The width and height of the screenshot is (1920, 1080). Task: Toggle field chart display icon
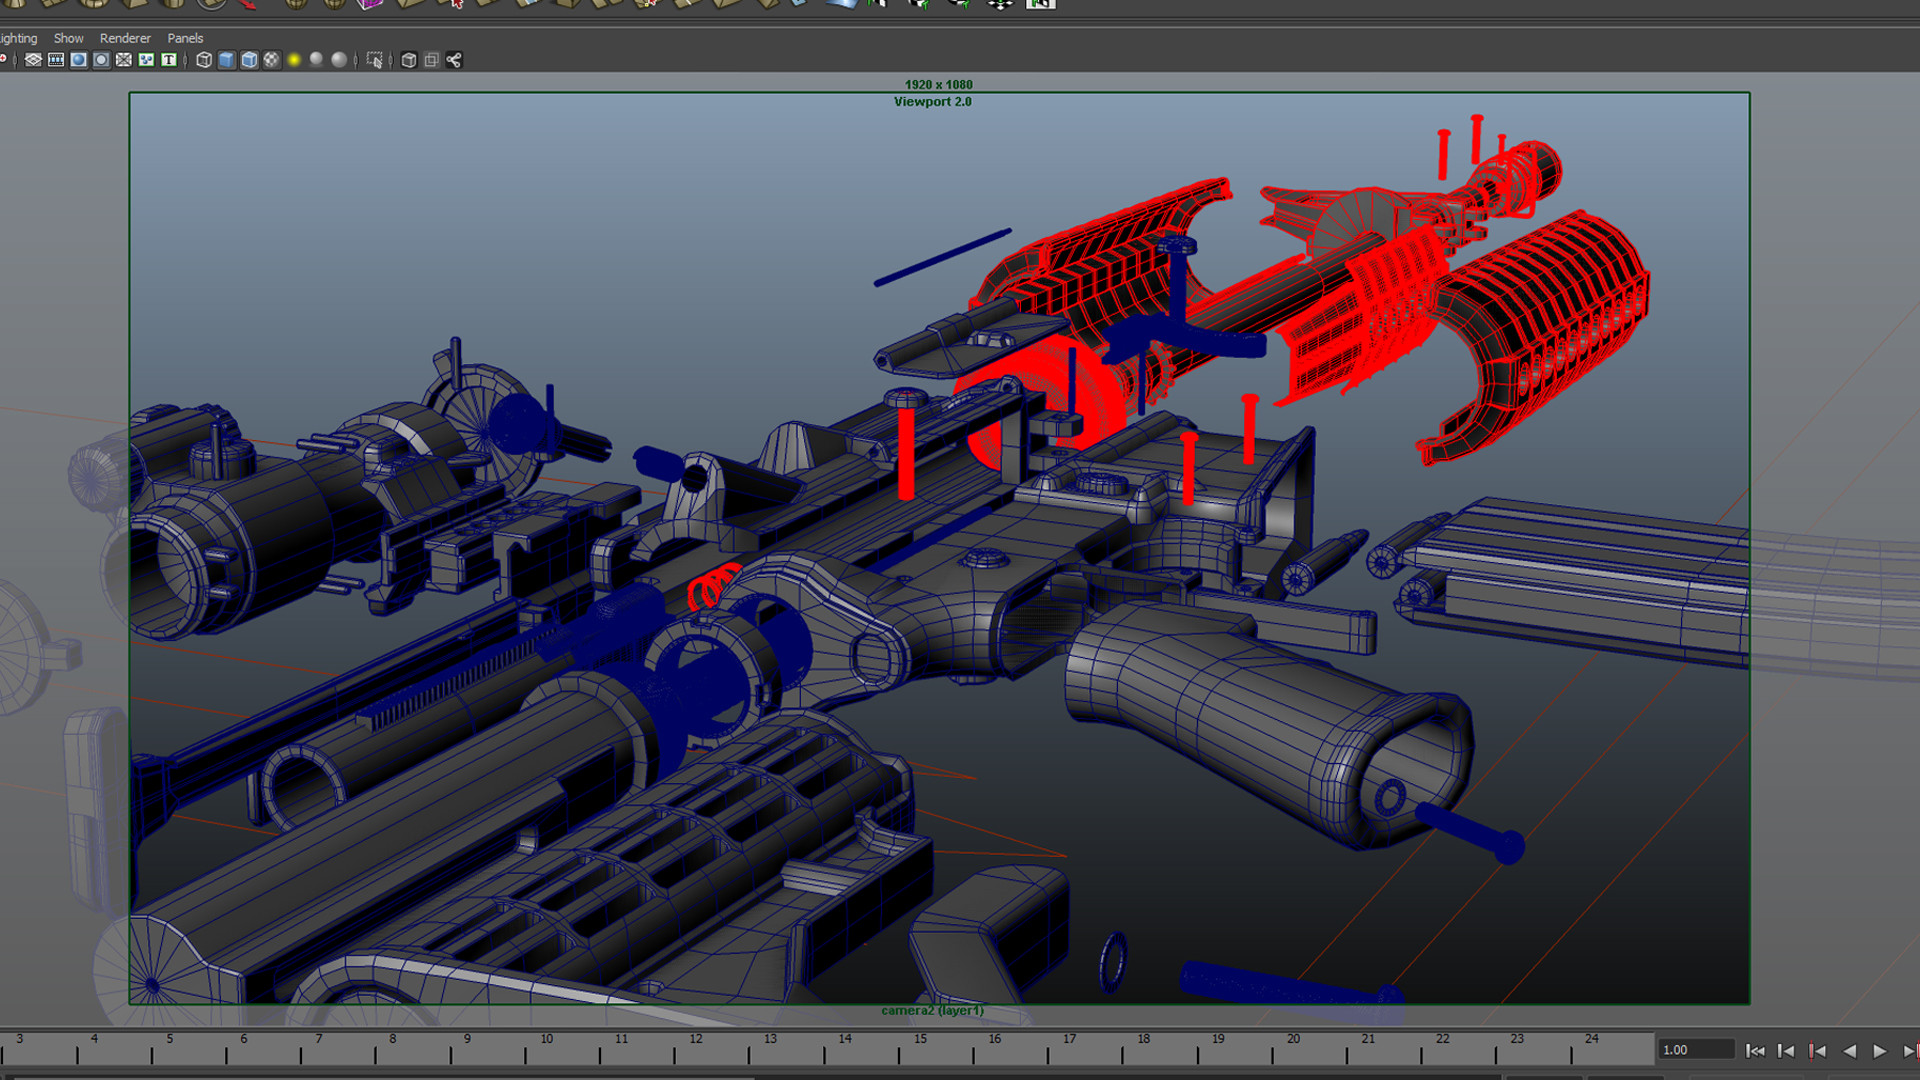124,60
